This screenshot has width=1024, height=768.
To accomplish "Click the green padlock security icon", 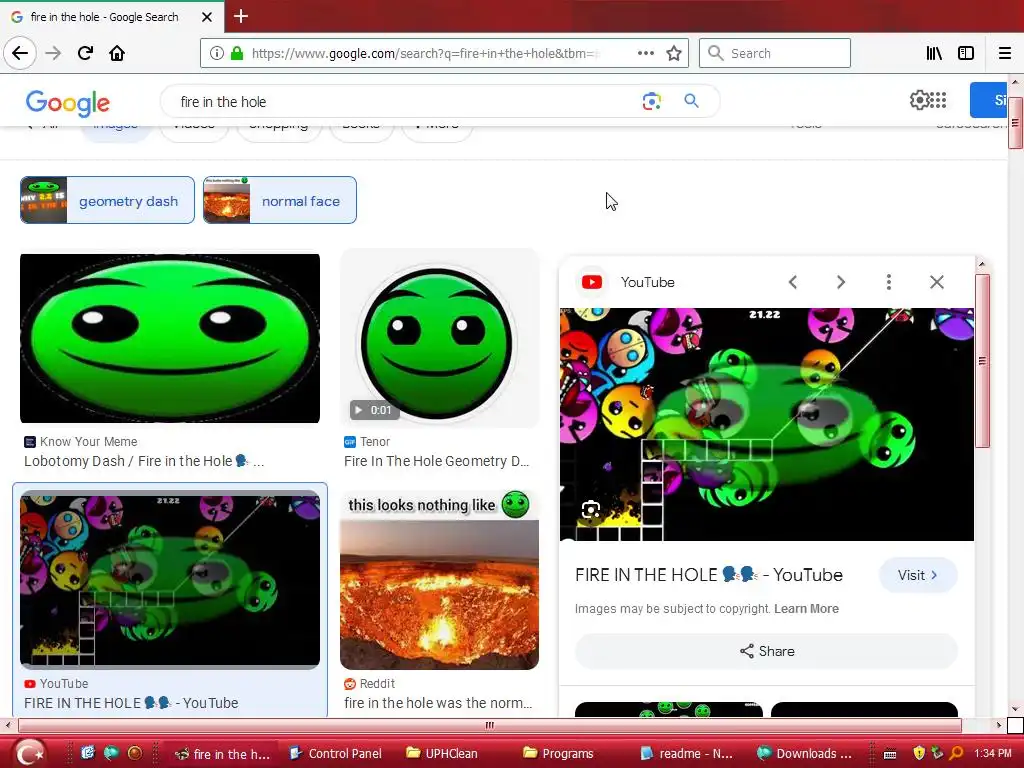I will [237, 53].
